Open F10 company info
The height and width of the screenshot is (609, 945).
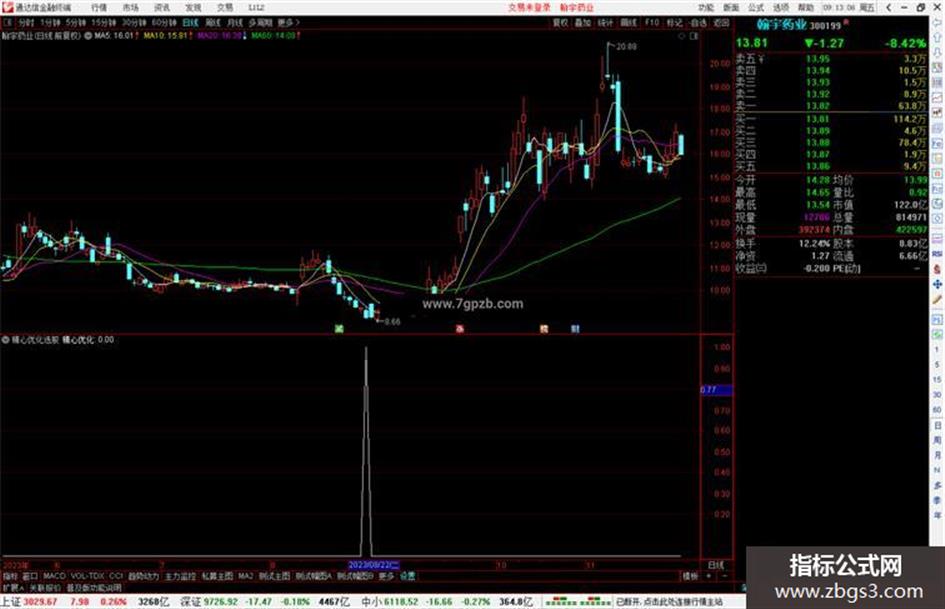tap(651, 22)
